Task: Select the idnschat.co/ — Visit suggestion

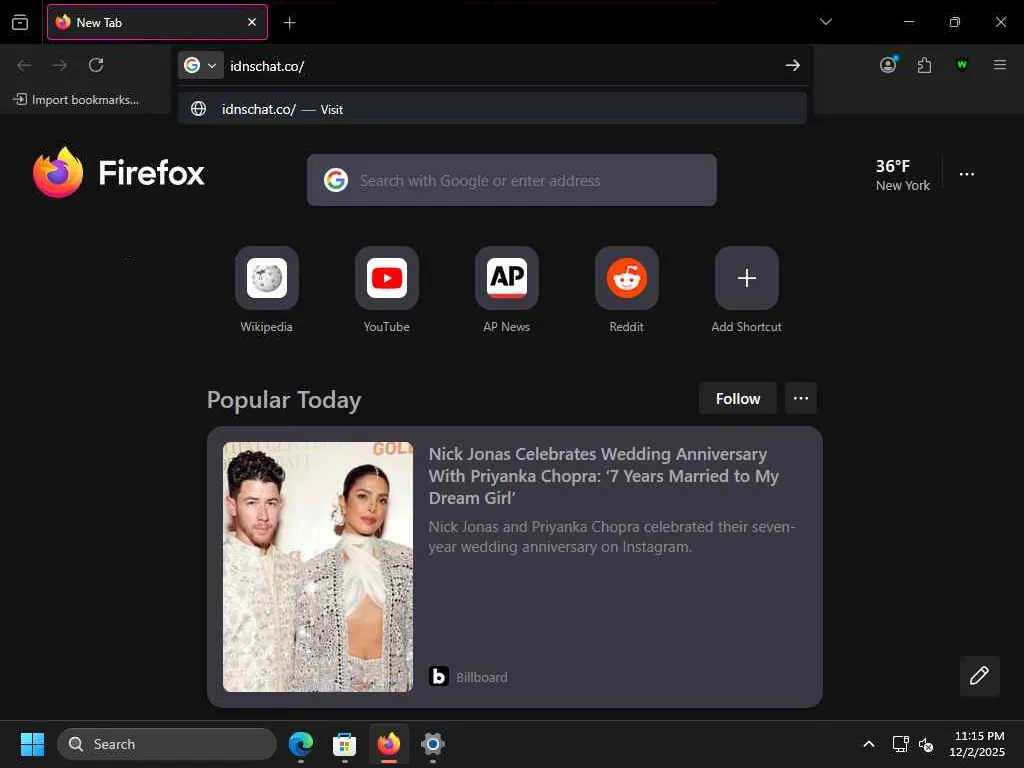Action: pos(492,109)
